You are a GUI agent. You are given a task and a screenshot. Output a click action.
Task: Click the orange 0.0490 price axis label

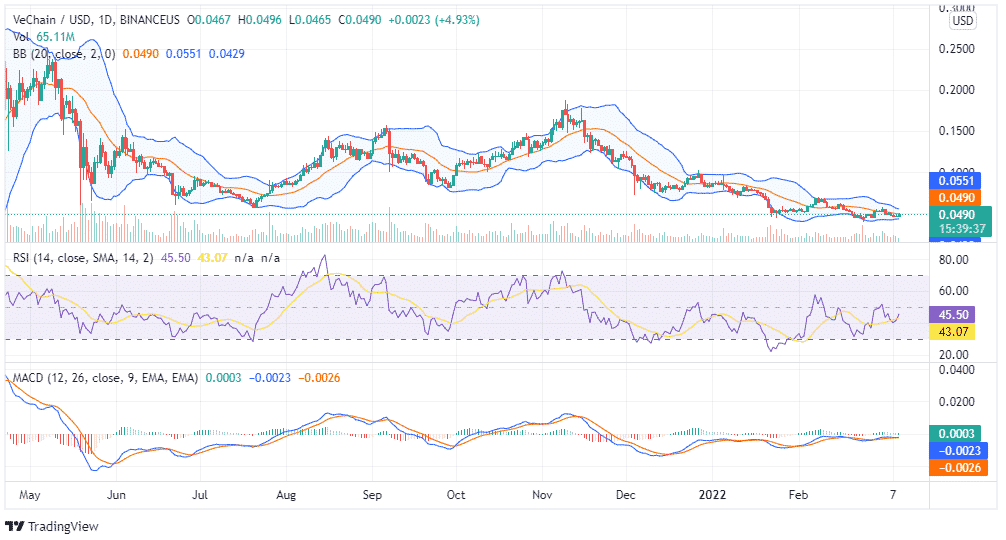click(955, 198)
